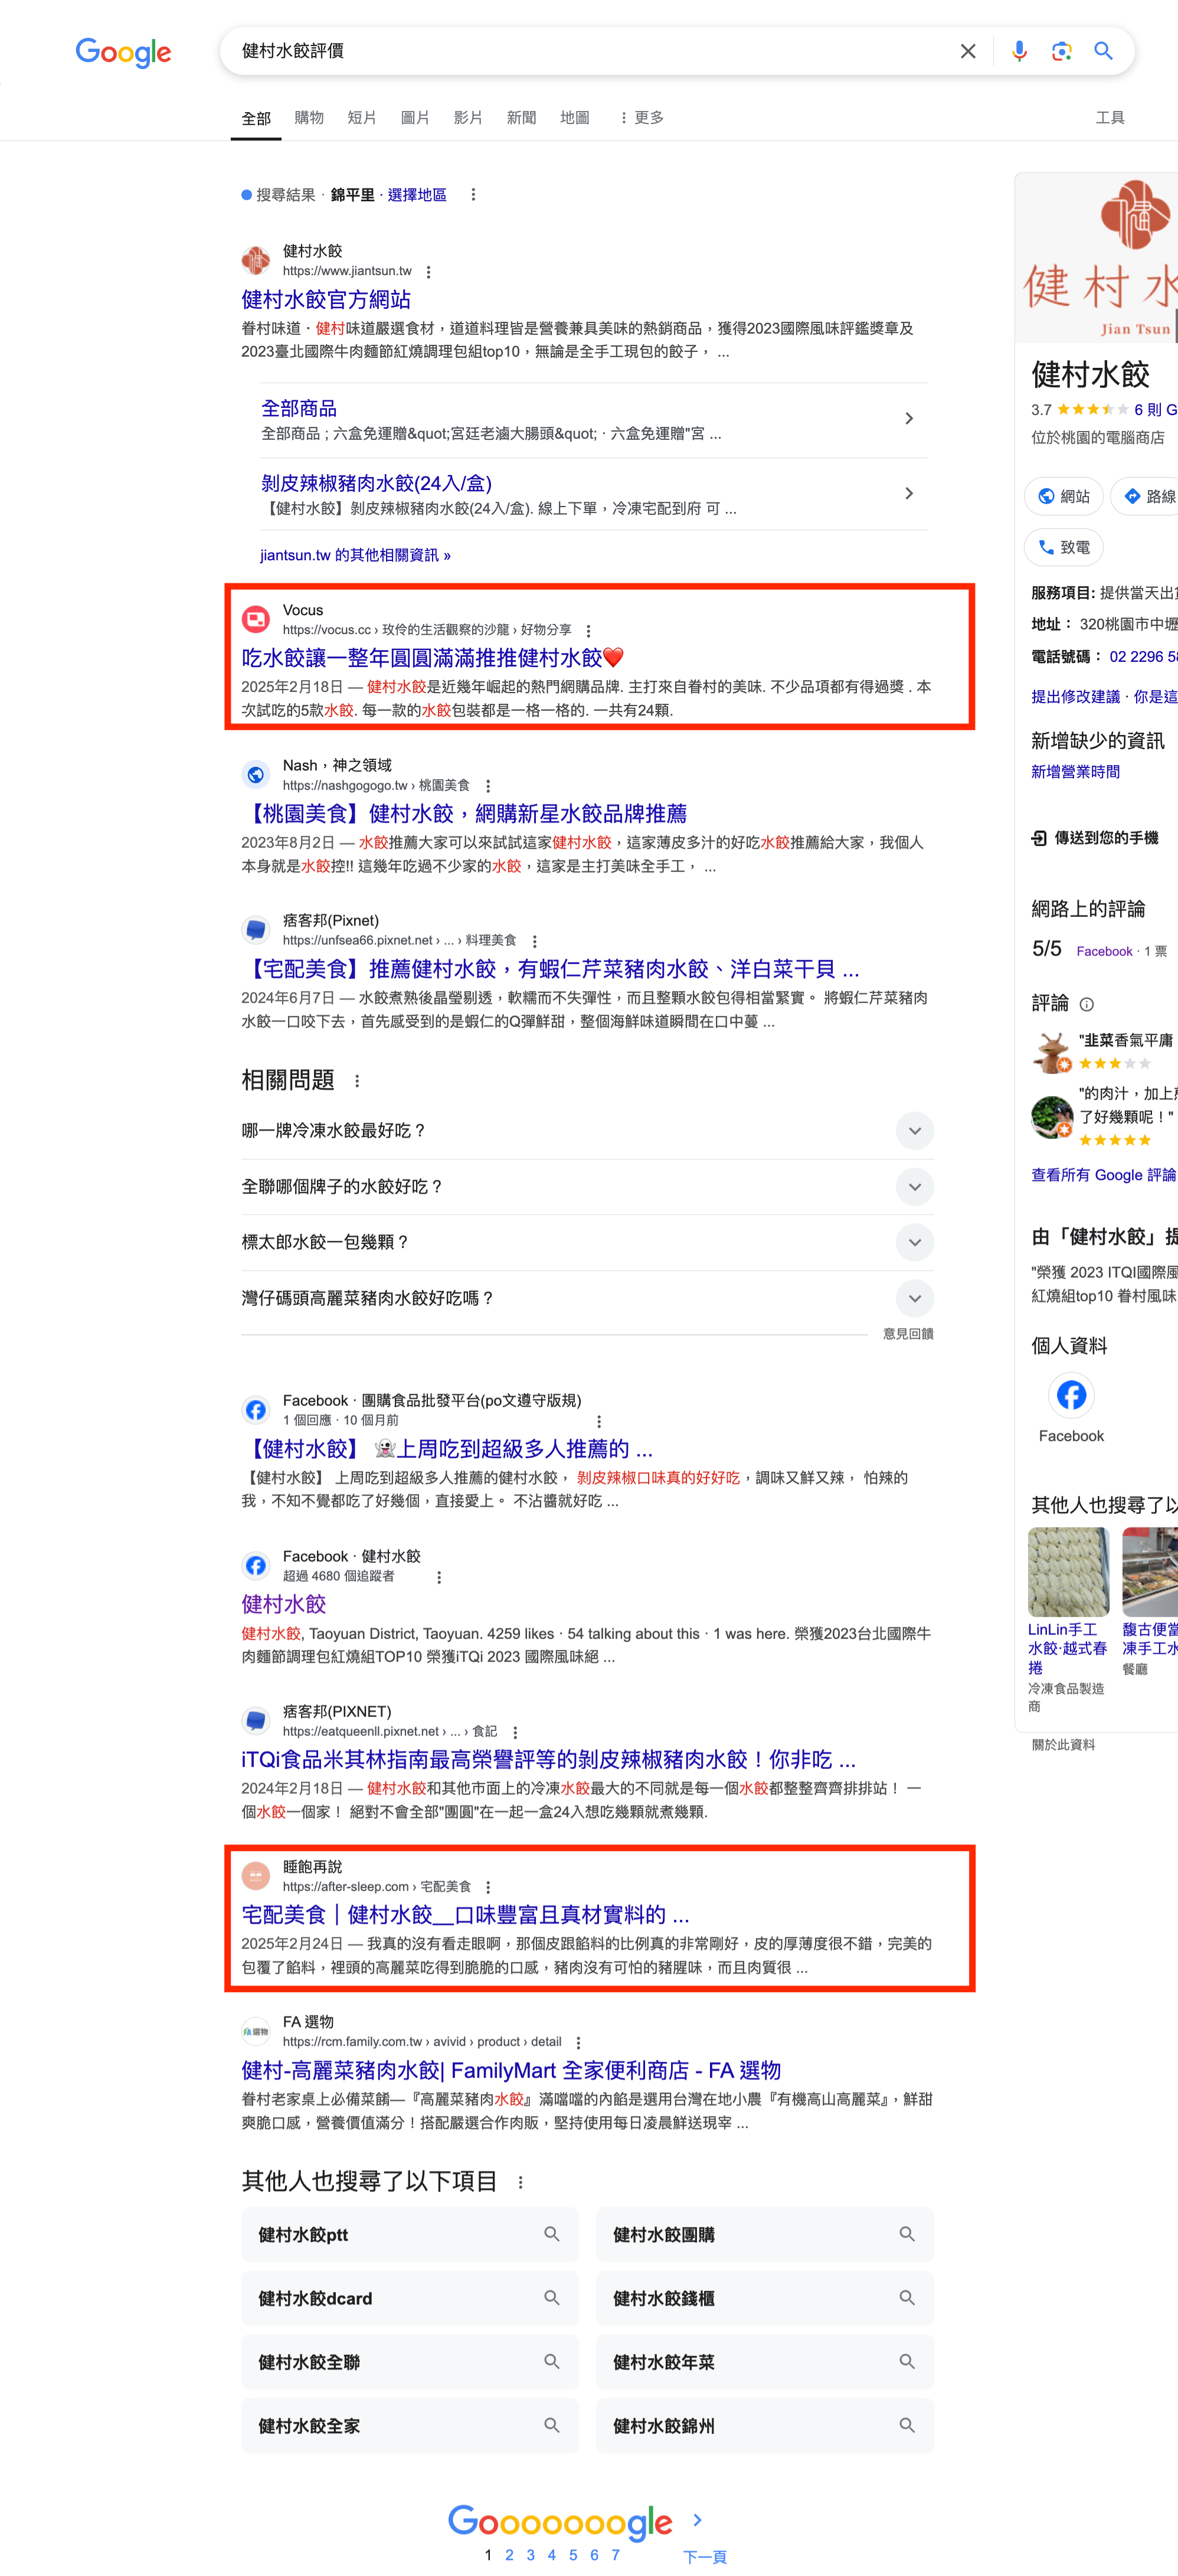Open three-dot options for Vocus result
Screen dimensions: 1178x2576
(588, 631)
